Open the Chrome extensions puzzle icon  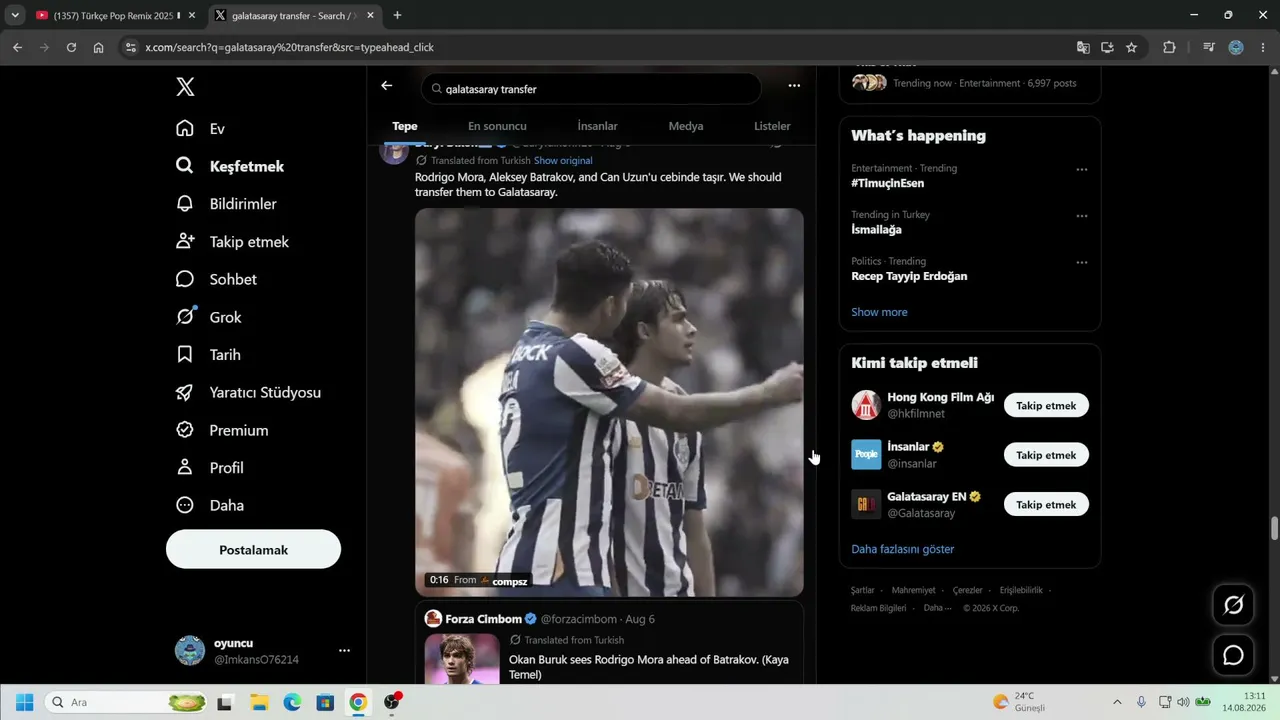point(1169,47)
